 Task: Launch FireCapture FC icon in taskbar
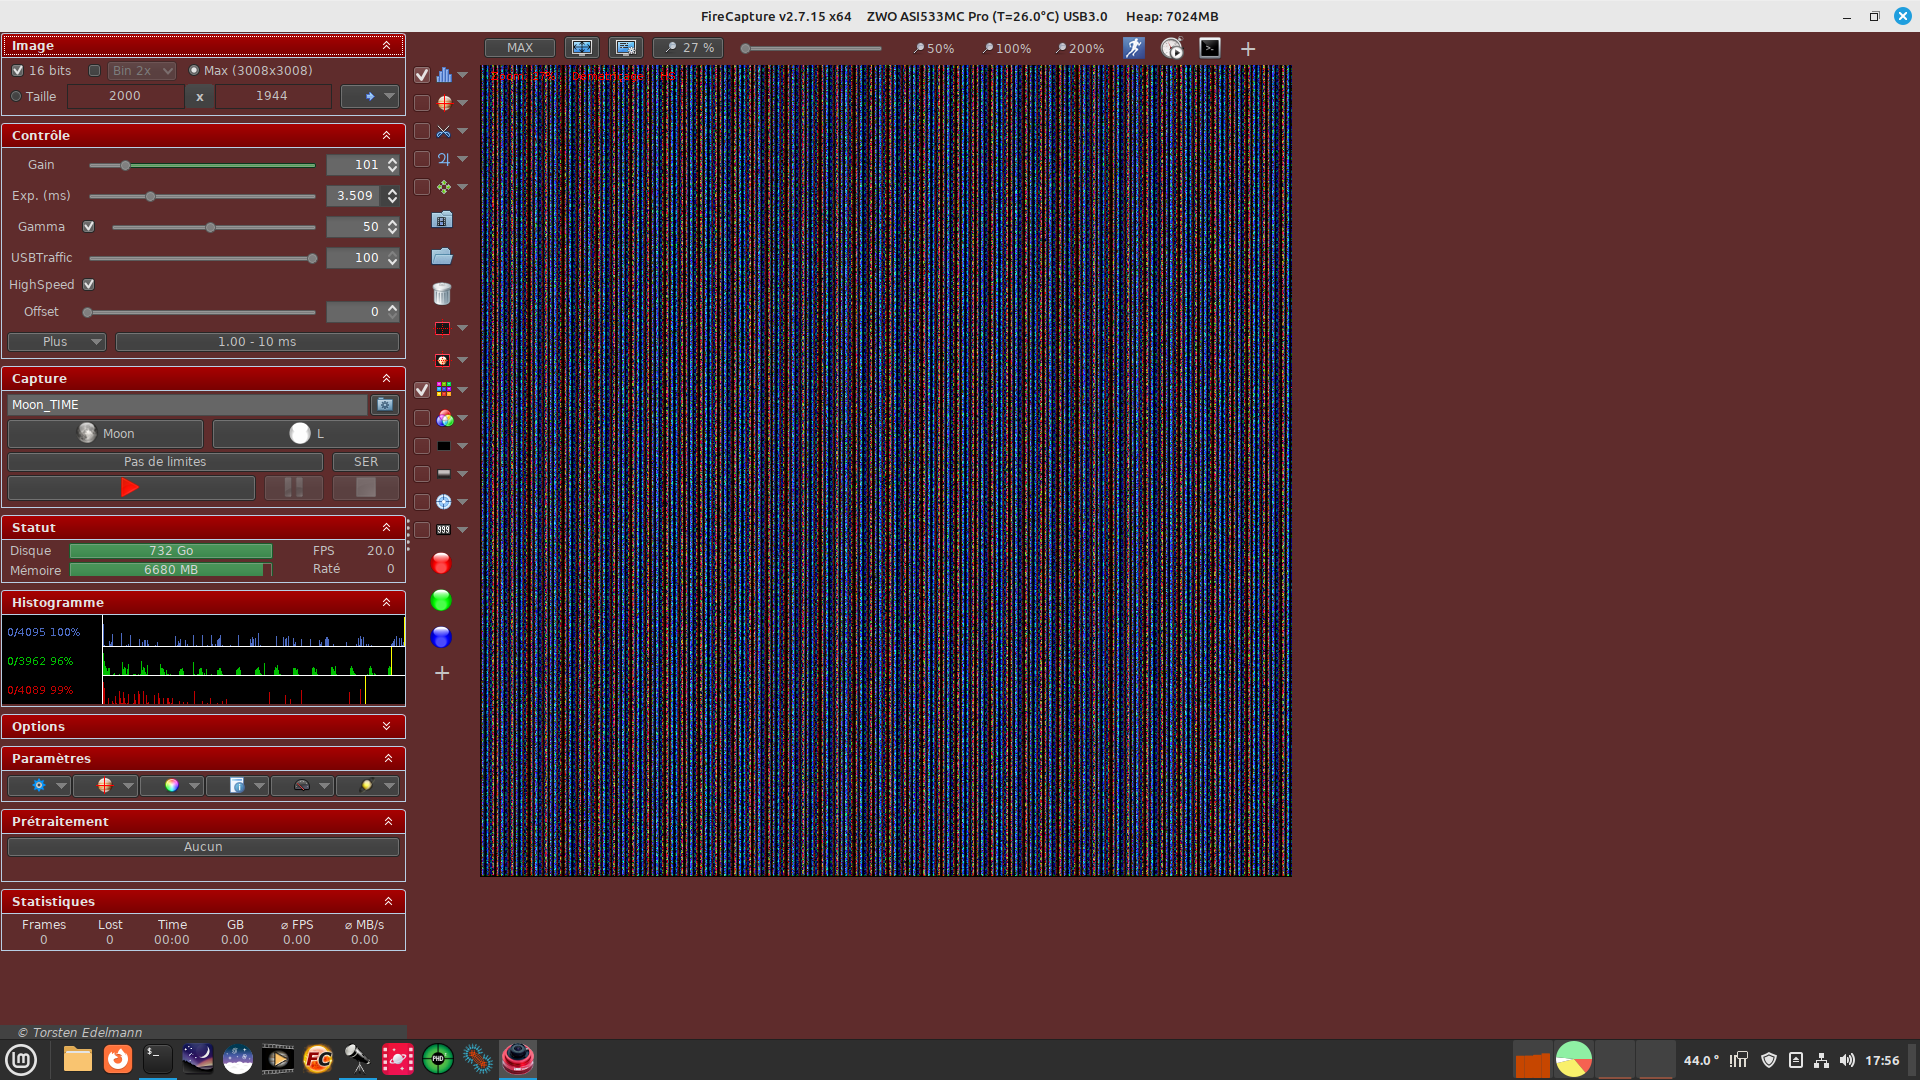(x=318, y=1059)
